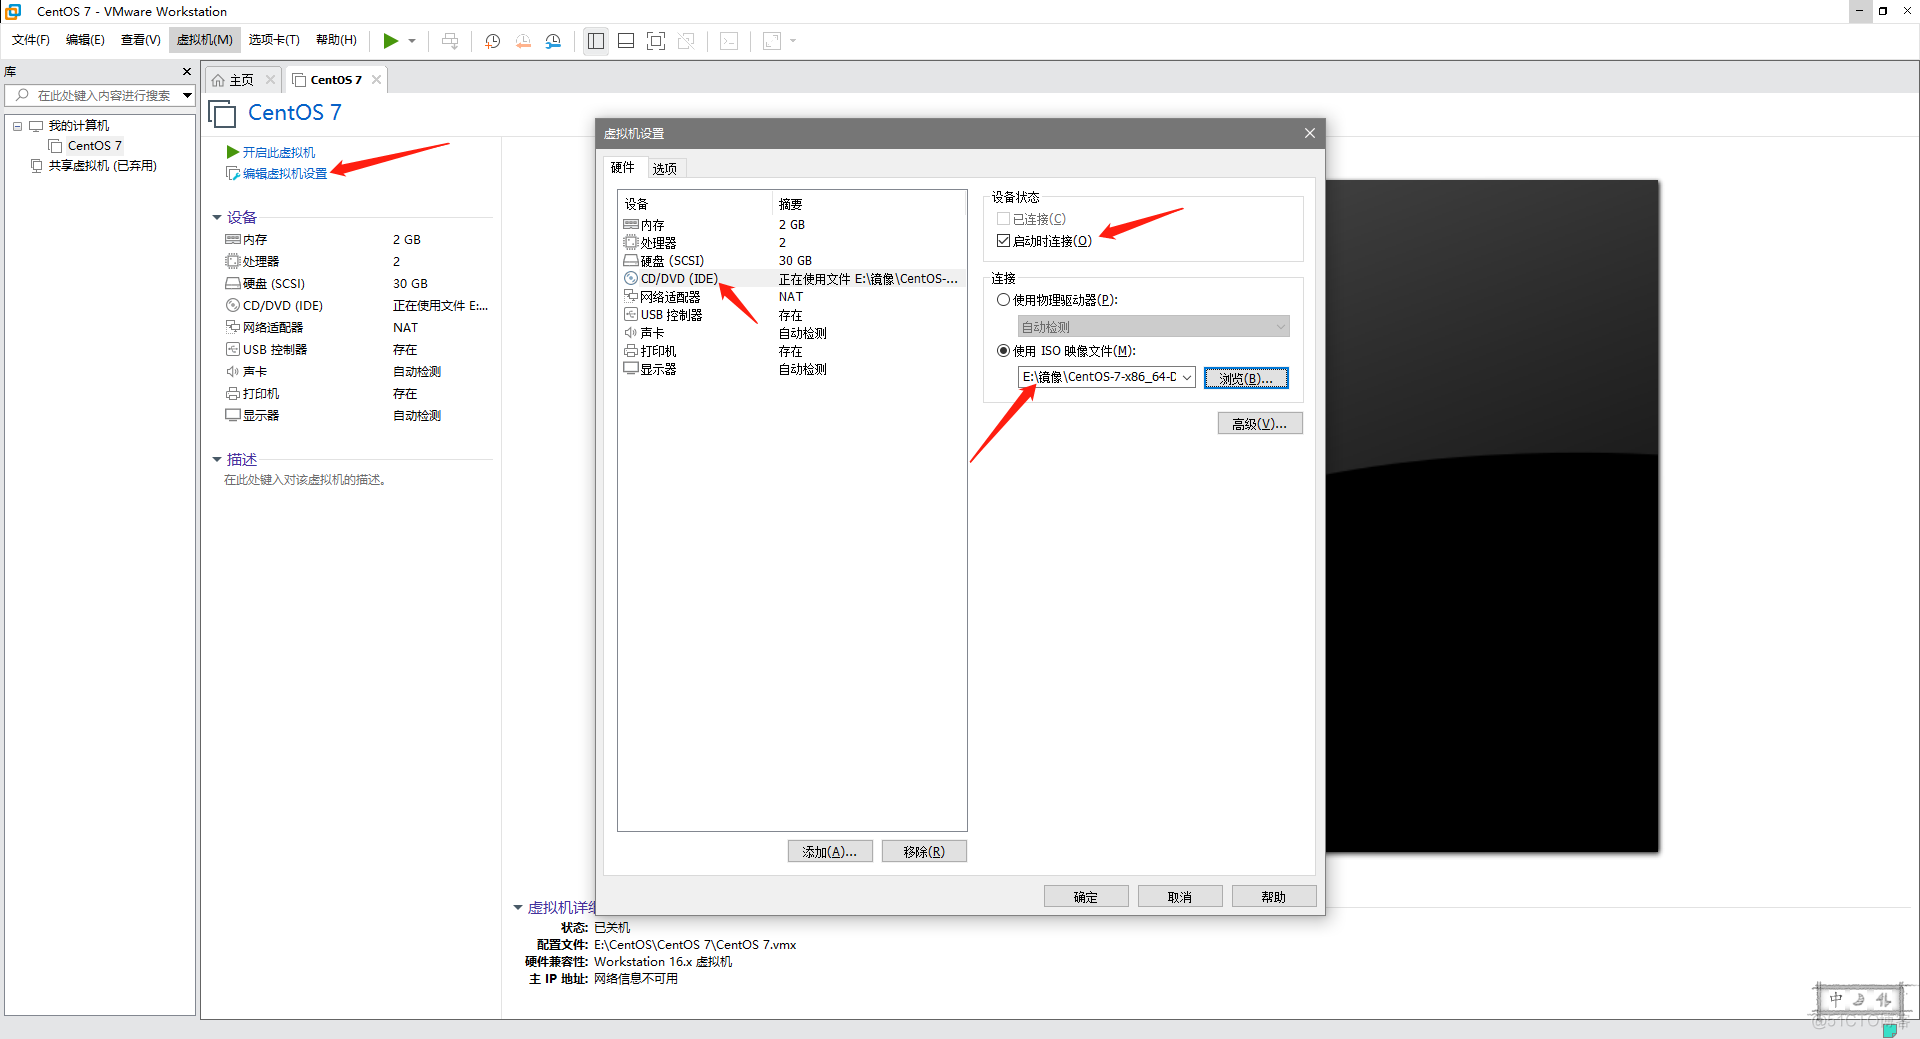Open the 查看(V) menu
The height and width of the screenshot is (1039, 1920).
click(141, 40)
